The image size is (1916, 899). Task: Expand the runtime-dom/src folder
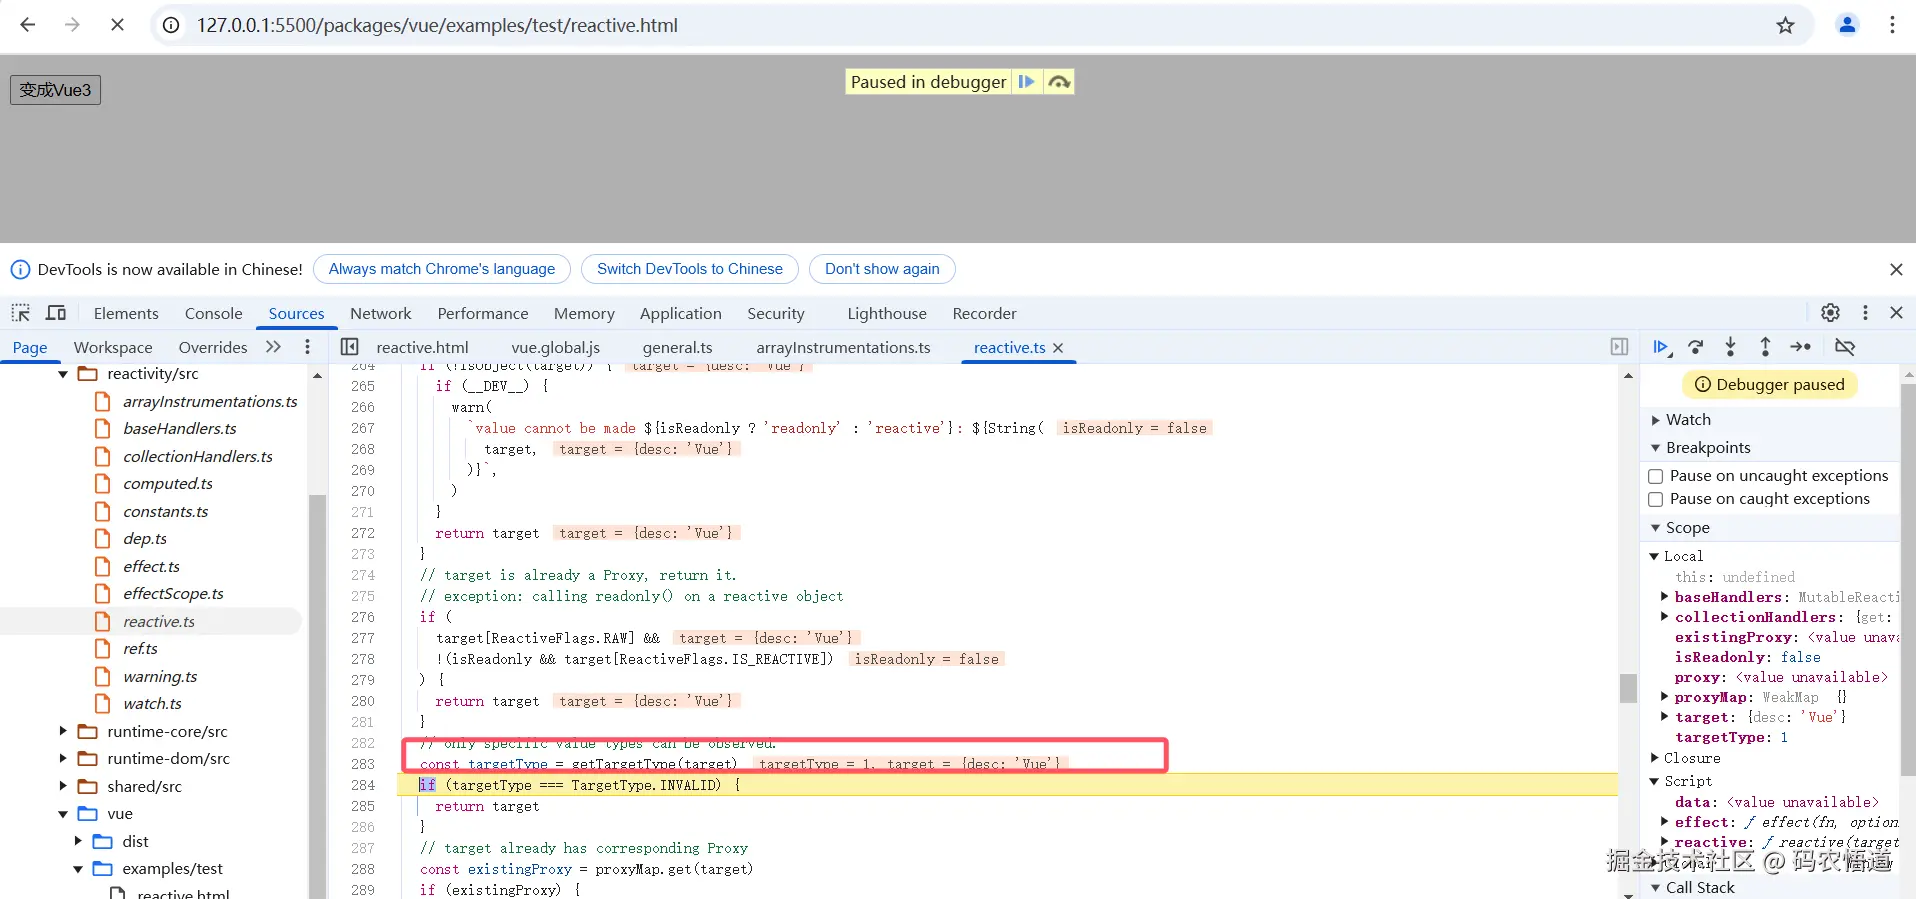point(62,759)
